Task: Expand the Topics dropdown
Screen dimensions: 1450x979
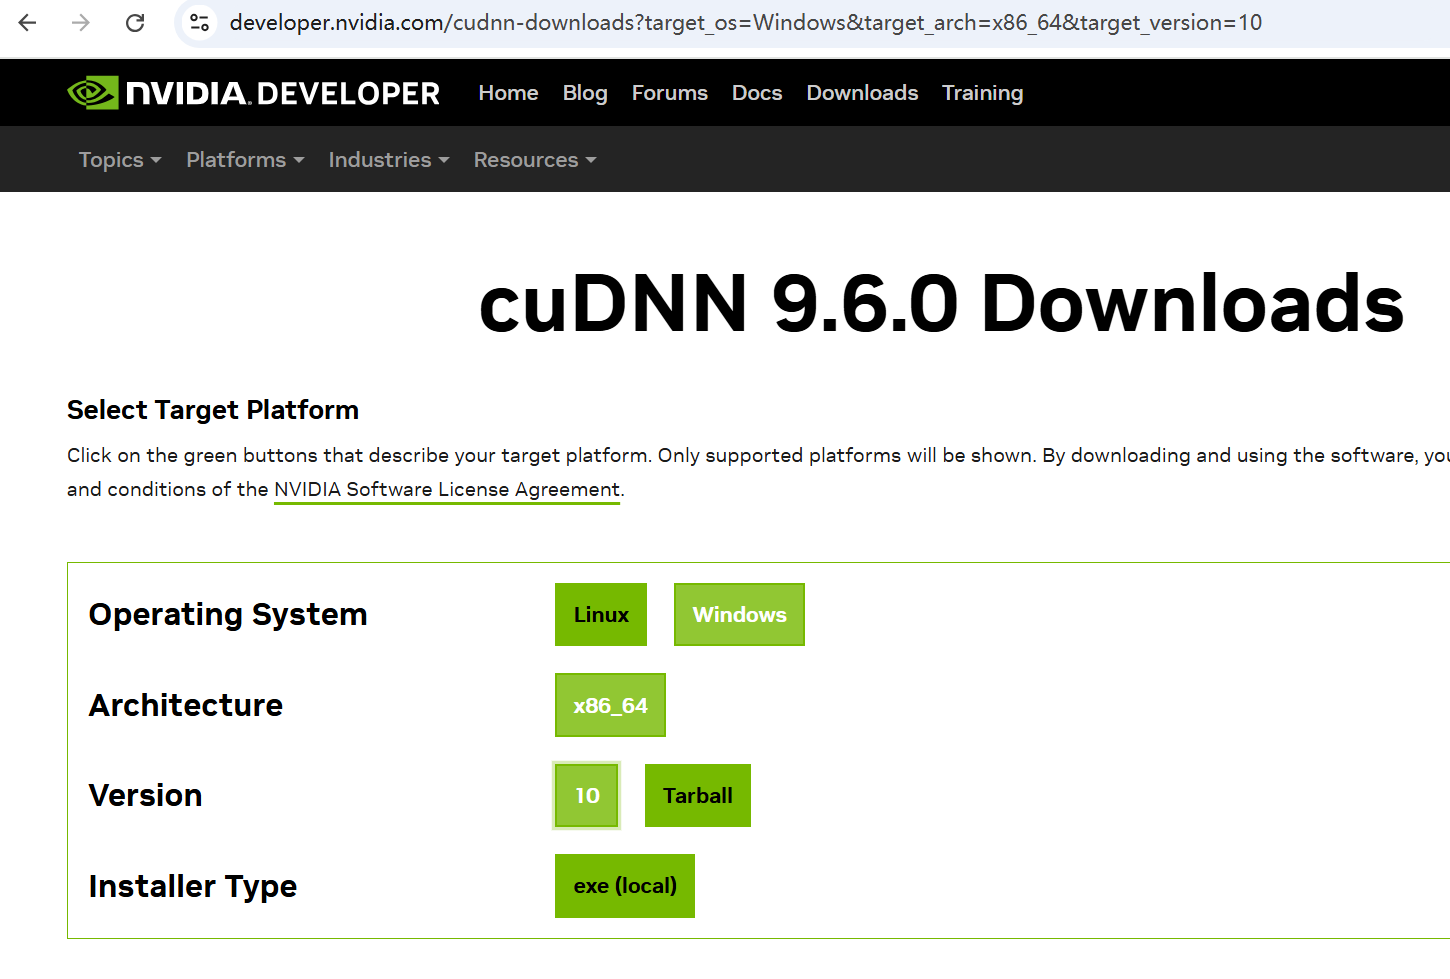Action: point(120,160)
